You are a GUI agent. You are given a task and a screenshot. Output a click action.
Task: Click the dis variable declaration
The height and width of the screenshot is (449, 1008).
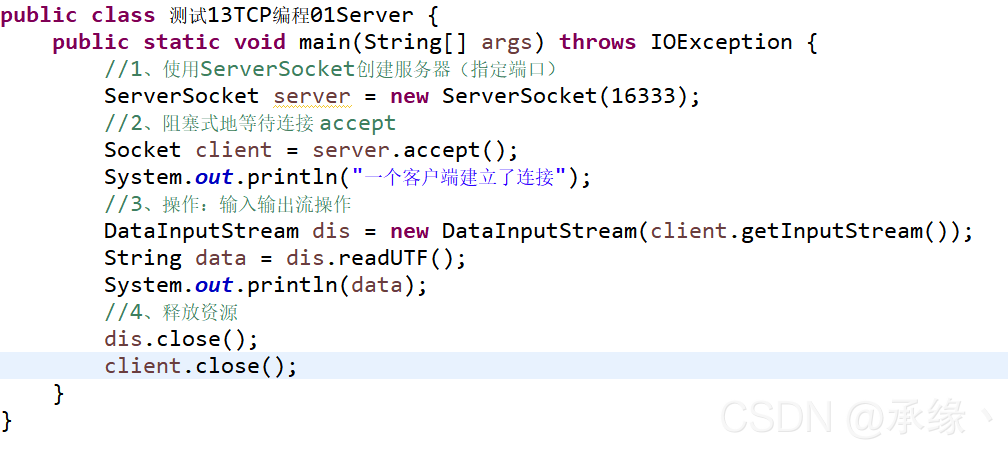coord(331,232)
